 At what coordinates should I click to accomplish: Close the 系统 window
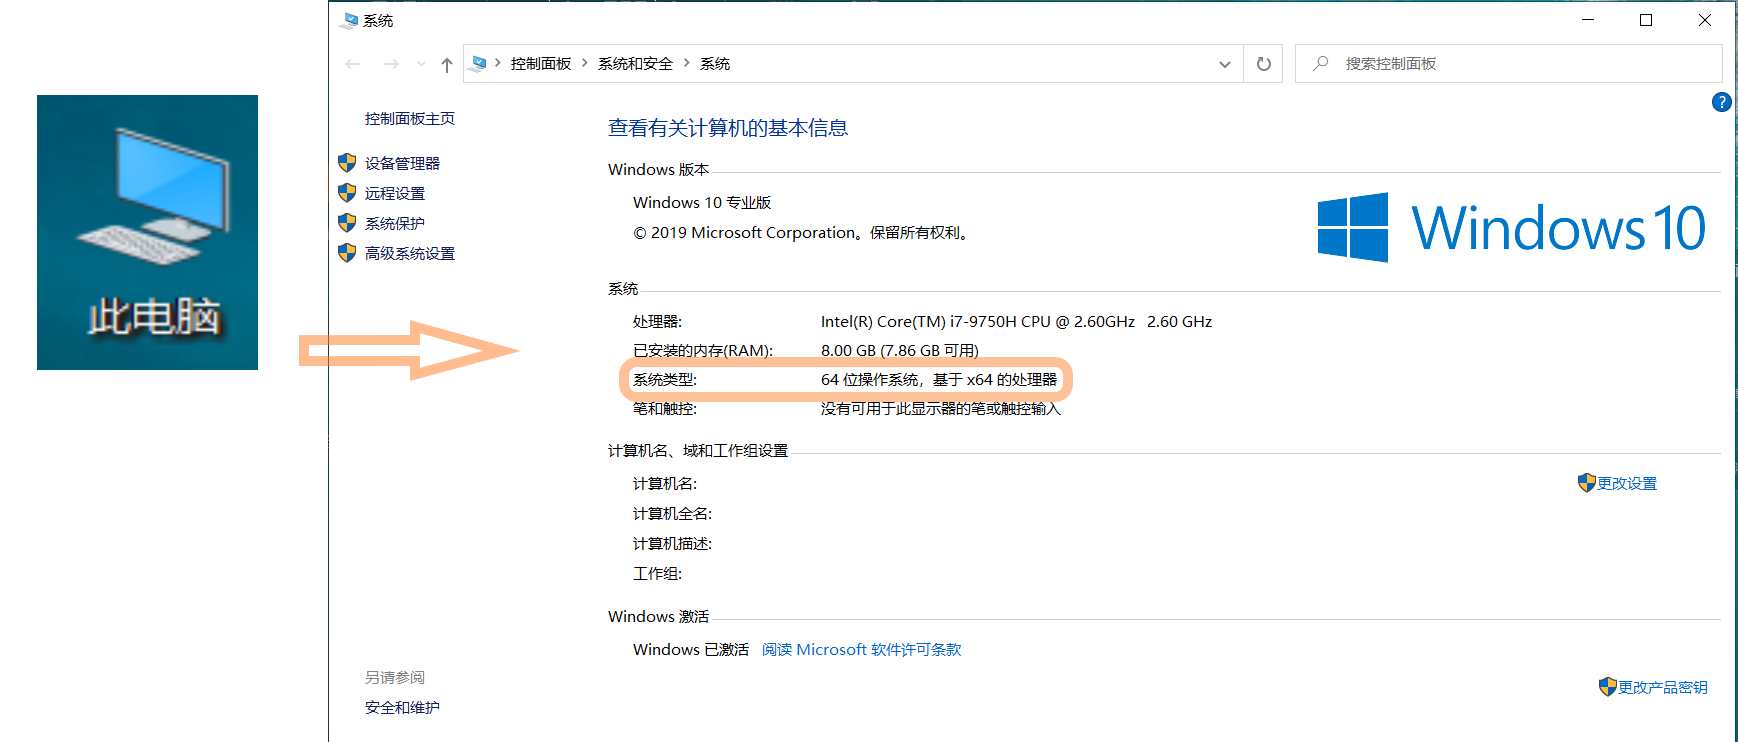point(1705,20)
